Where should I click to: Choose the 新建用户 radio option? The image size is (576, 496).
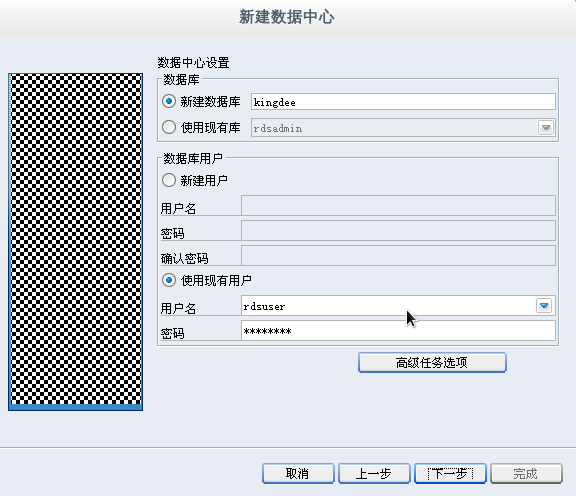[x=169, y=180]
